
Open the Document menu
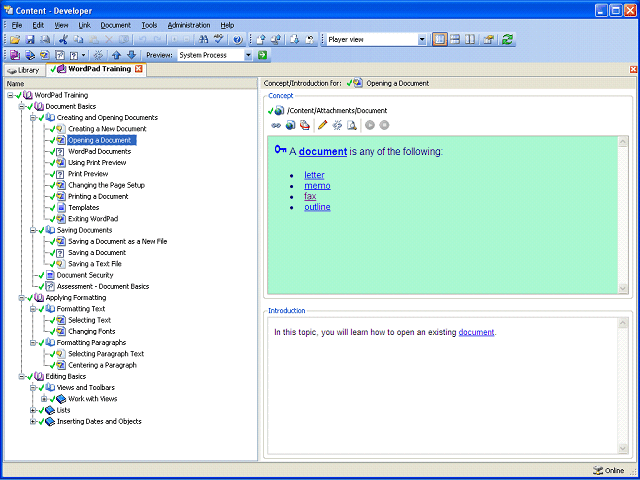tap(116, 25)
